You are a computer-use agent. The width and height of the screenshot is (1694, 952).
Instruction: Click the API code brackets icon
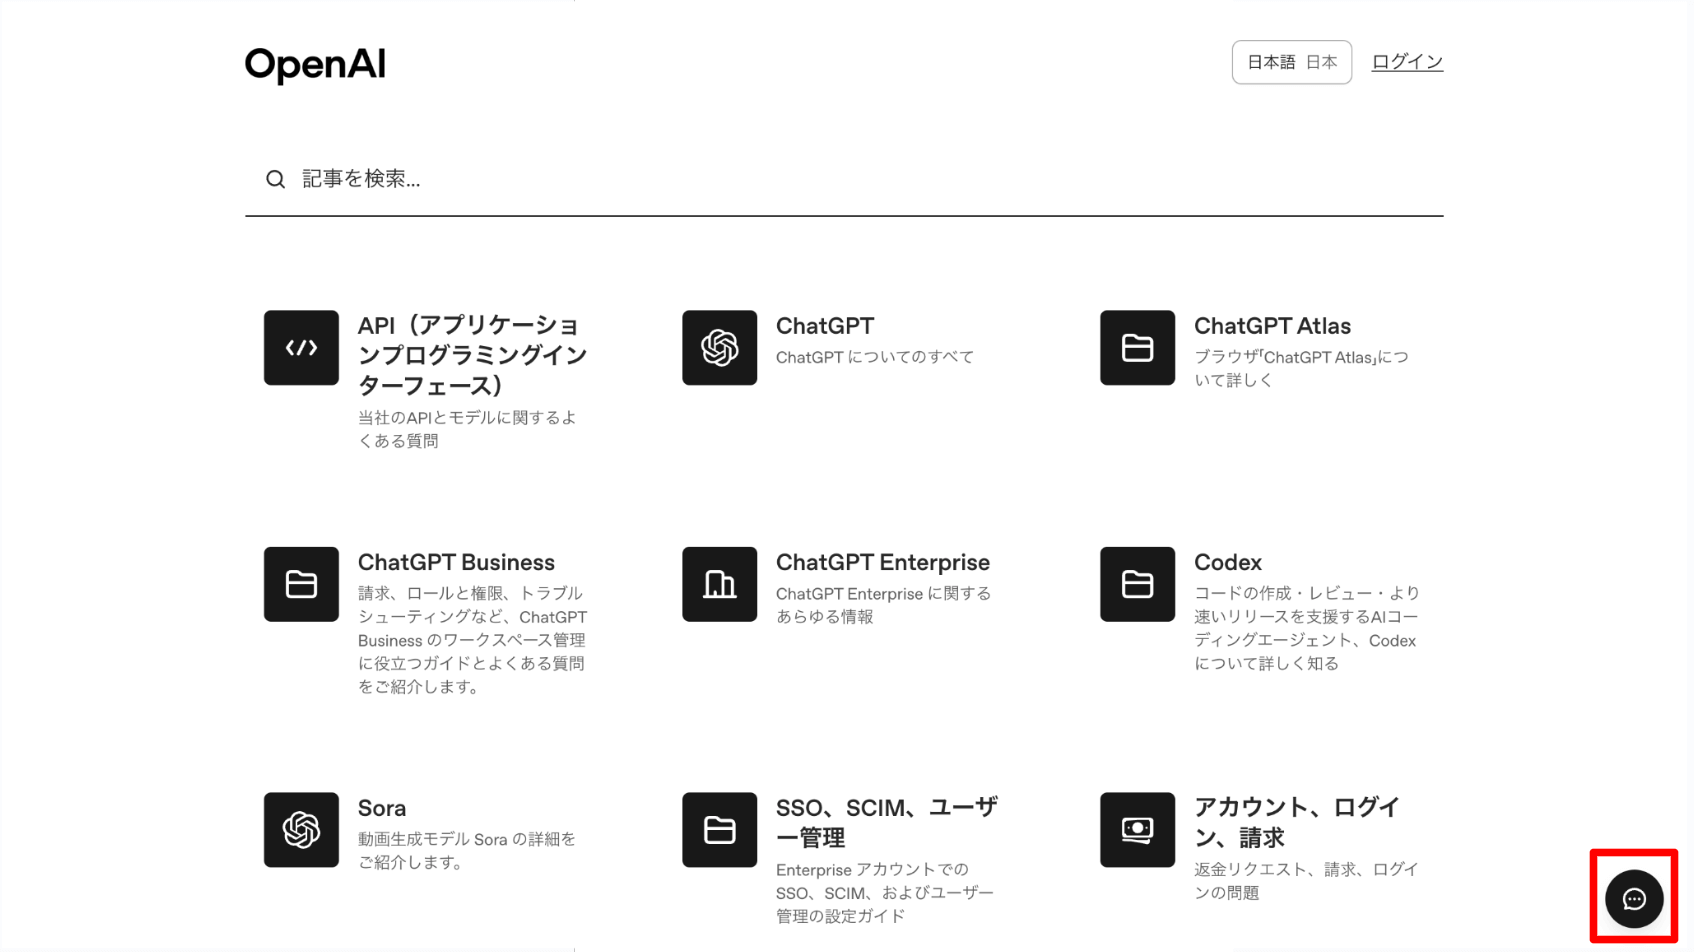[301, 348]
